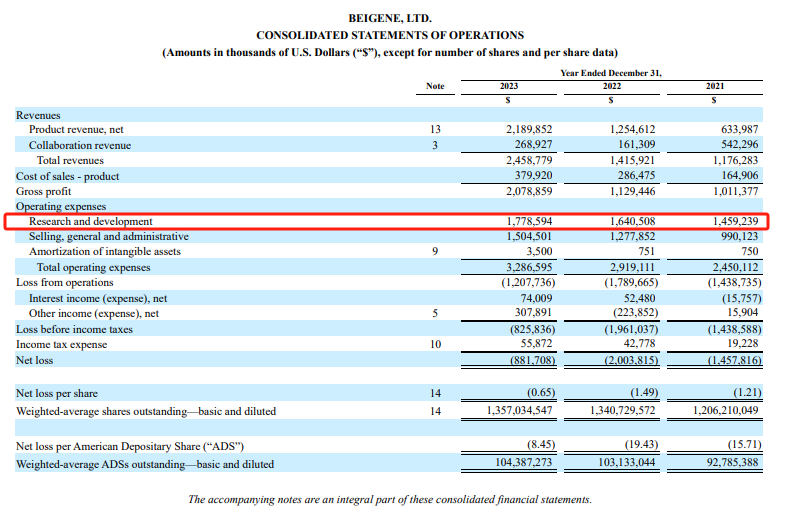
Task: Click the "Net loss per share" label
Action: [x=57, y=393]
